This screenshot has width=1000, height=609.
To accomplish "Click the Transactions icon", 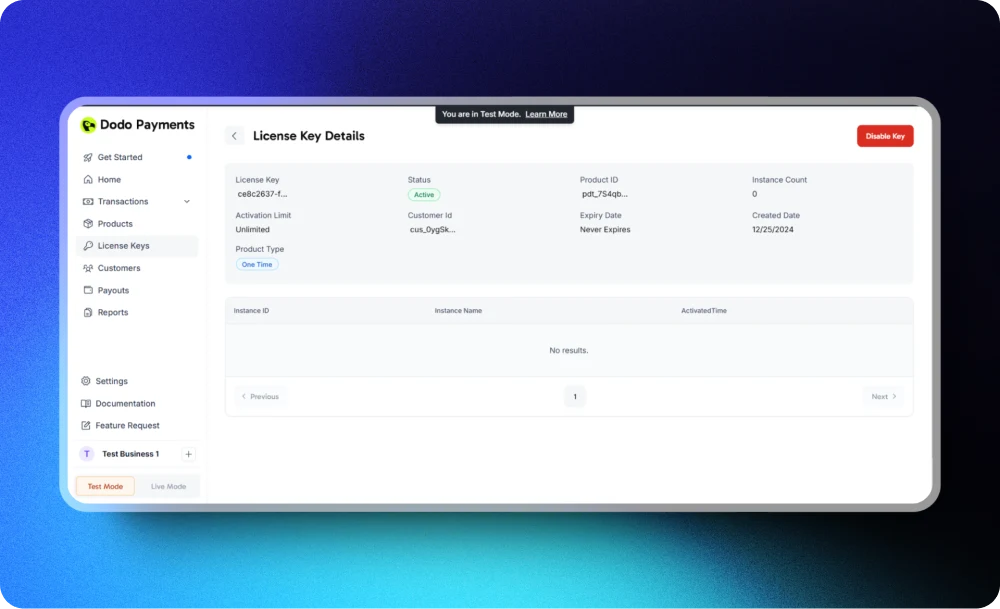I will tap(87, 201).
